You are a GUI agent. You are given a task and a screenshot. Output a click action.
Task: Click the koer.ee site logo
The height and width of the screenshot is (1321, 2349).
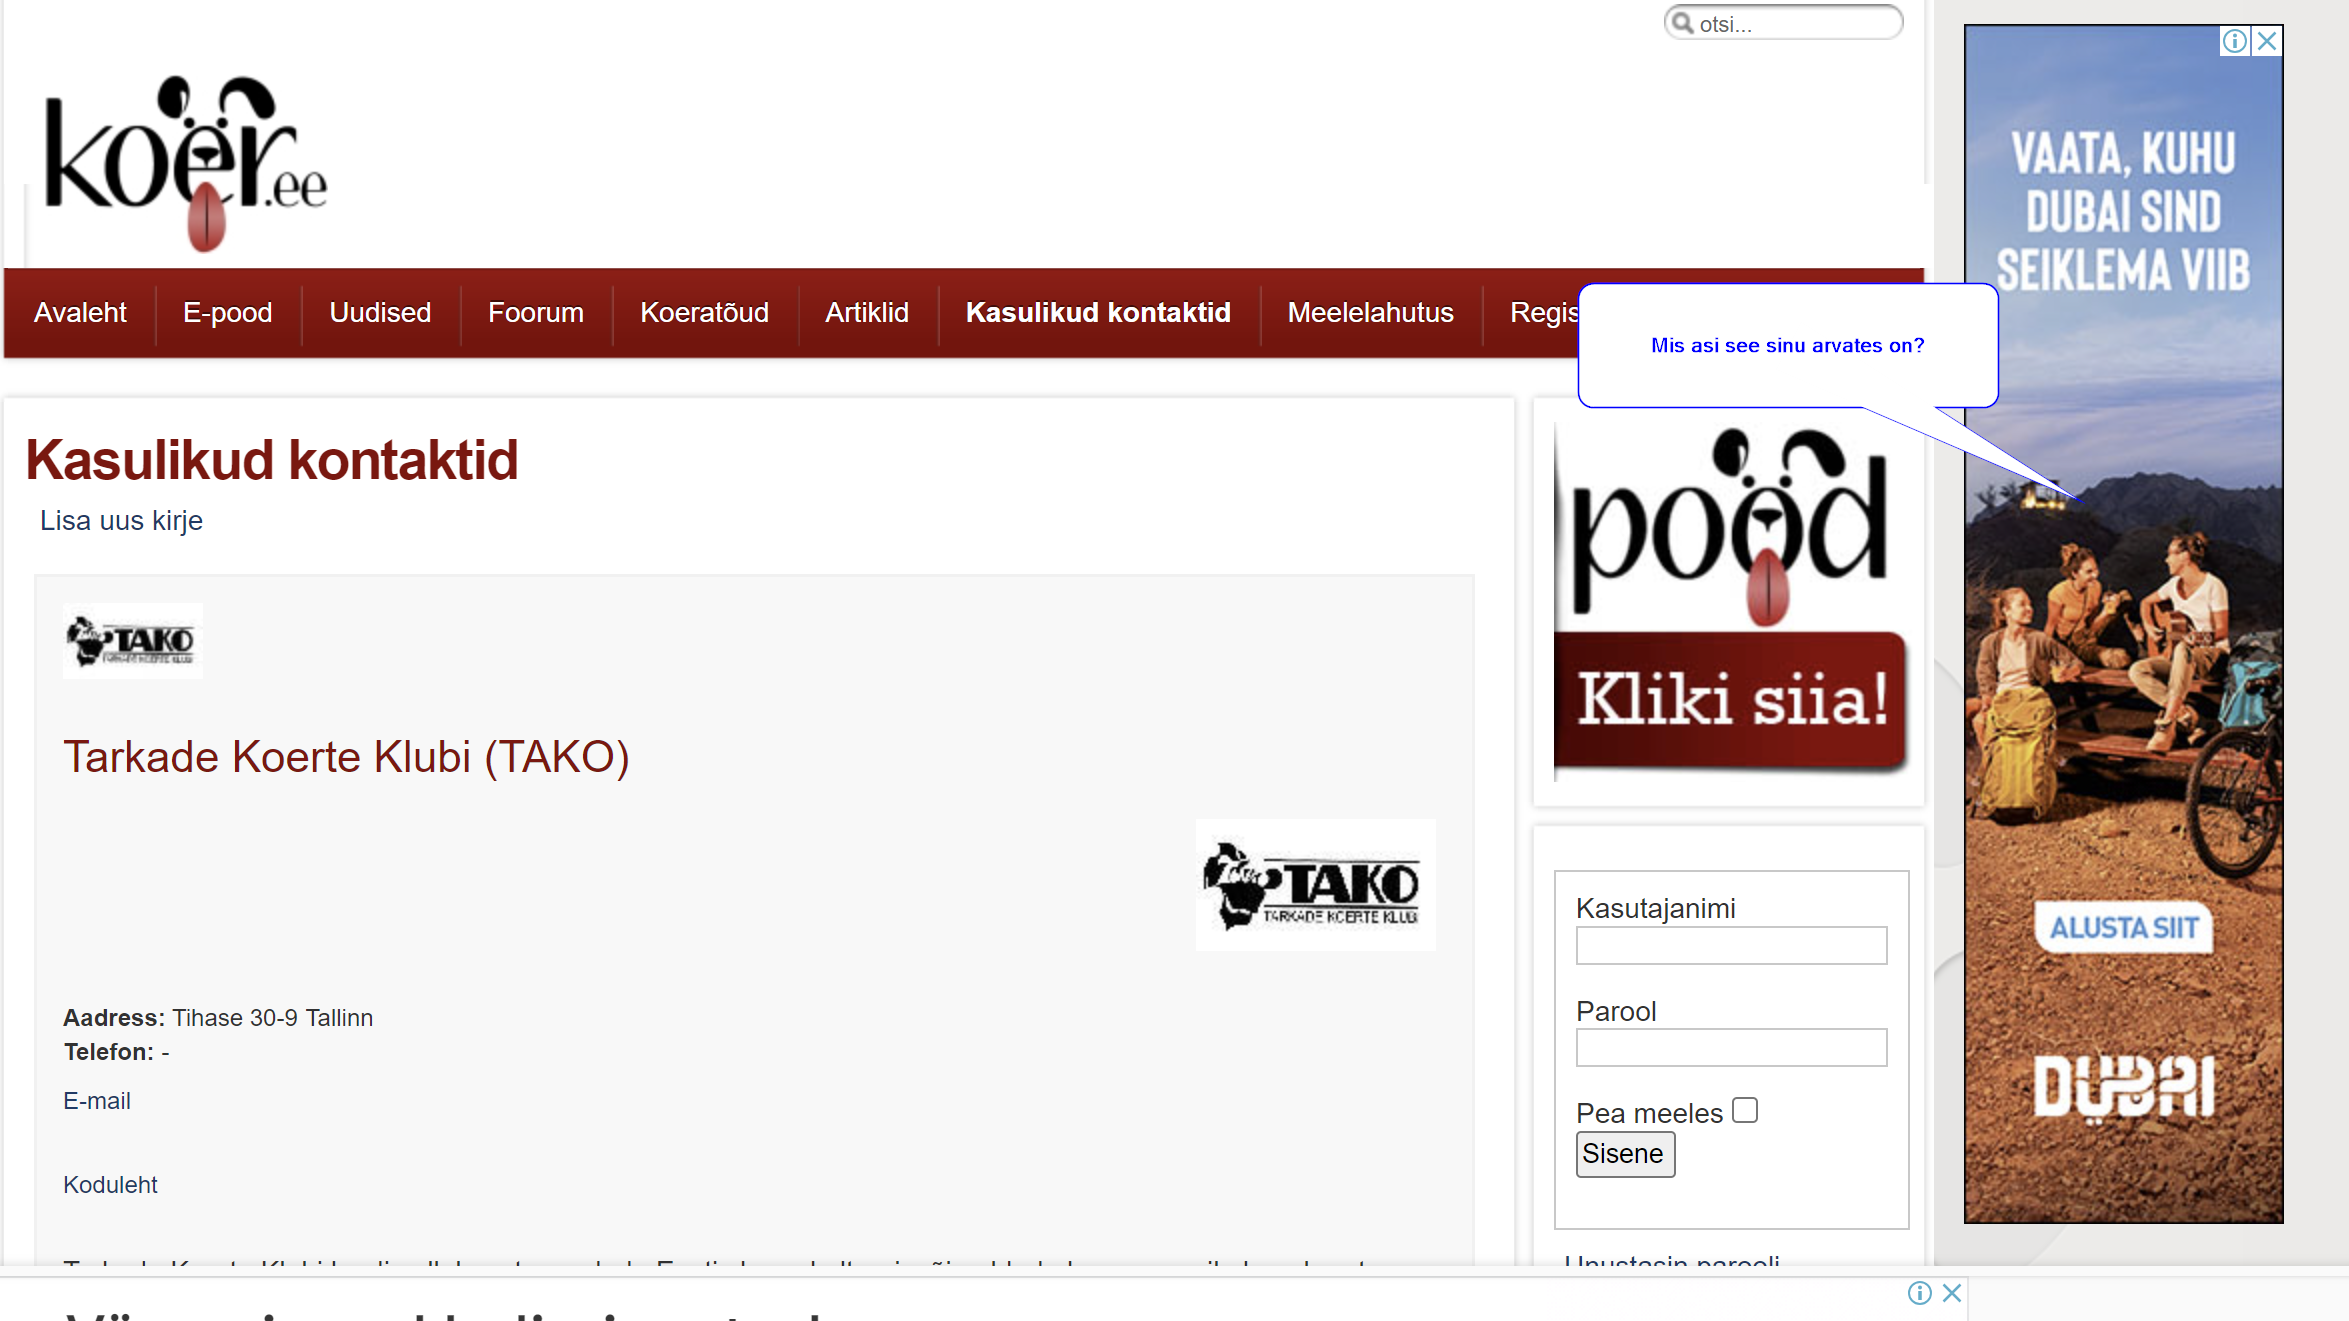pyautogui.click(x=186, y=163)
